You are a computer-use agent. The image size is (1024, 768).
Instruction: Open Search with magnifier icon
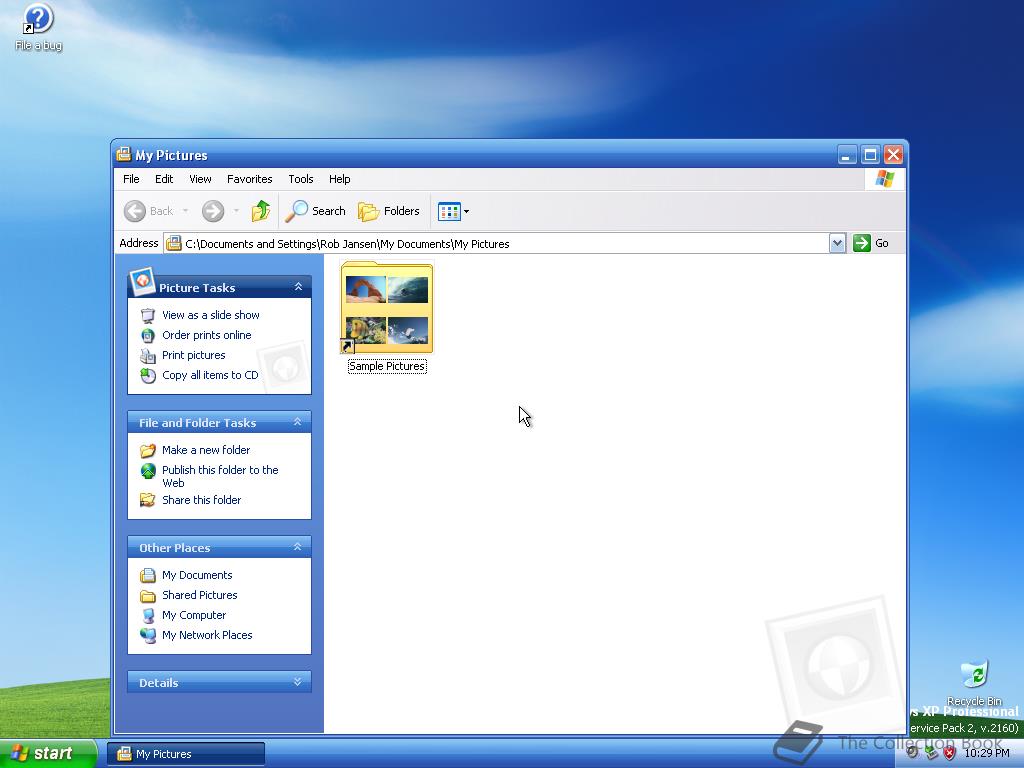tap(296, 211)
